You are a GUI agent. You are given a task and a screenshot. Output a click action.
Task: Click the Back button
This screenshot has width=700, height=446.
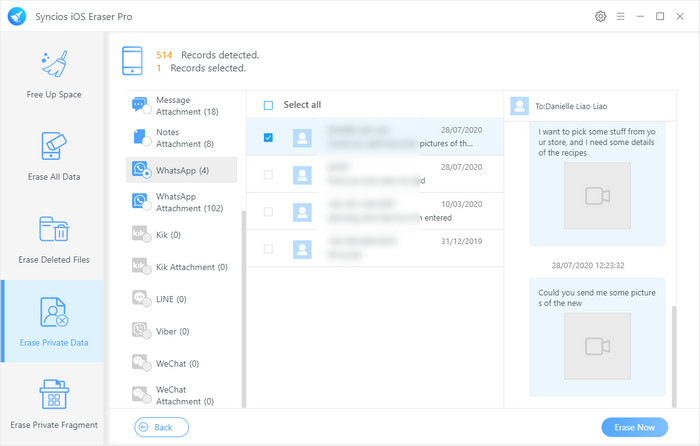162,427
